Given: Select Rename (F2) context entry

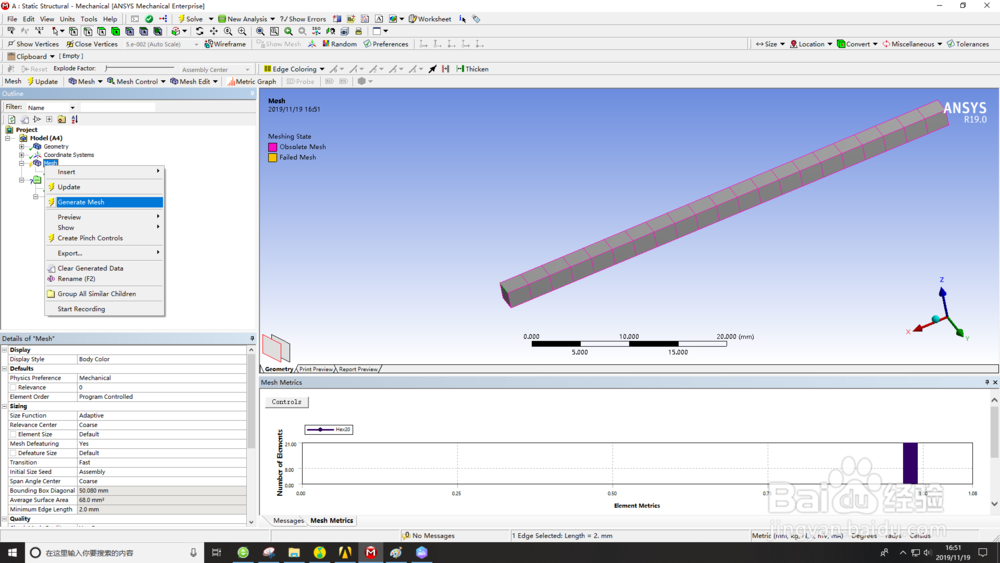Looking at the screenshot, I should (x=105, y=279).
